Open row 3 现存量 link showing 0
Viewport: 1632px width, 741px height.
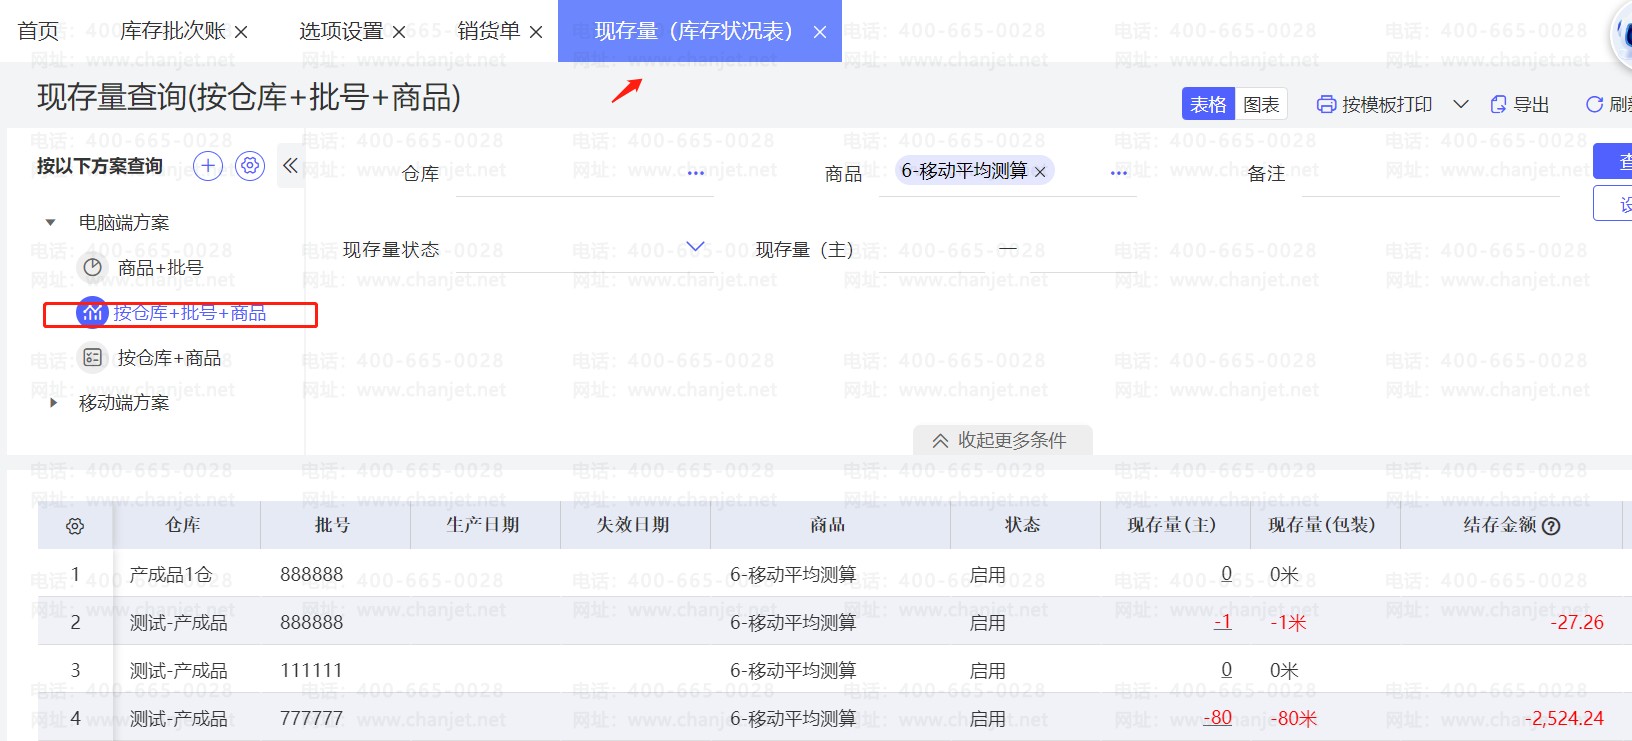1227,670
